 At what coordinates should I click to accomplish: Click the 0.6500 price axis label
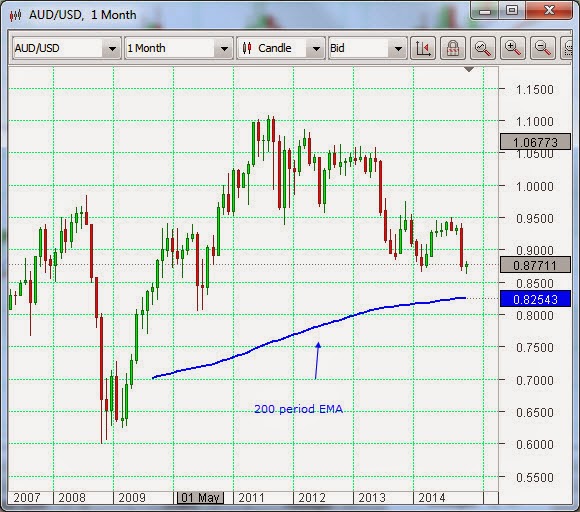pos(535,412)
